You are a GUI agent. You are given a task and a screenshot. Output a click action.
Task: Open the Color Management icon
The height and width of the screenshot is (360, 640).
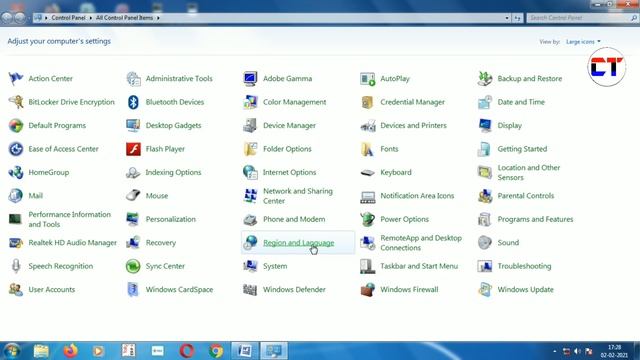click(x=250, y=102)
